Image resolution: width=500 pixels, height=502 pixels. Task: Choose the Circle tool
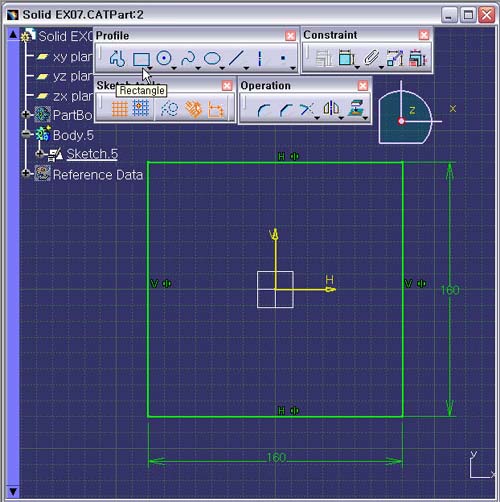164,58
